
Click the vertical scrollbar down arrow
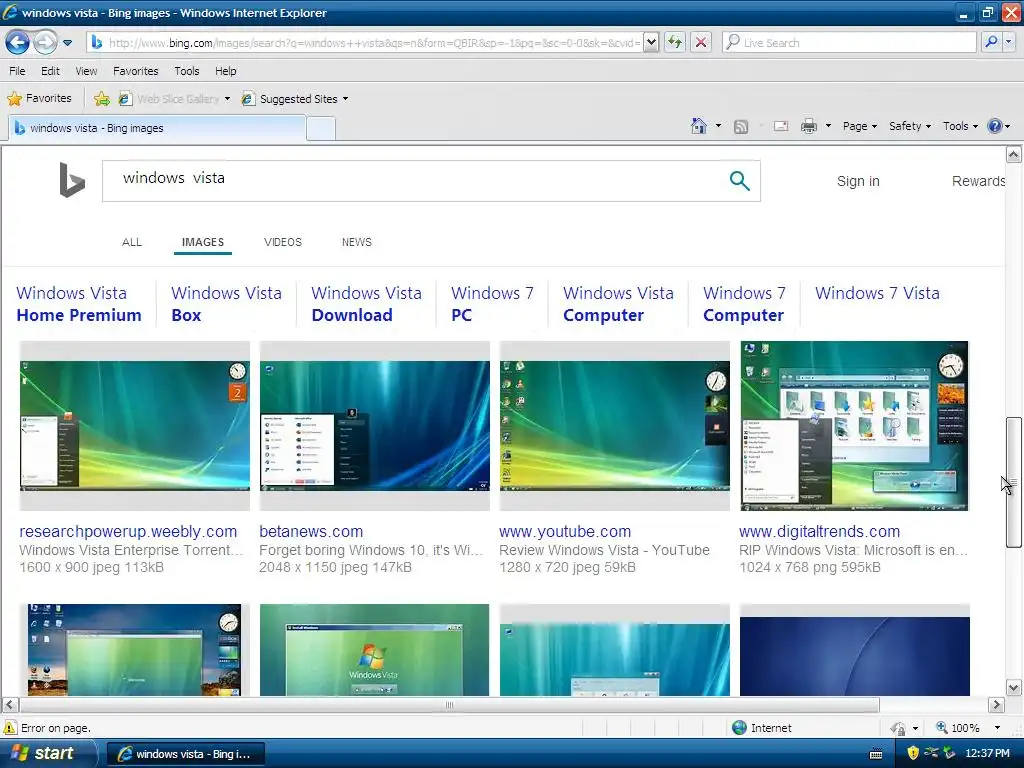pos(1014,688)
